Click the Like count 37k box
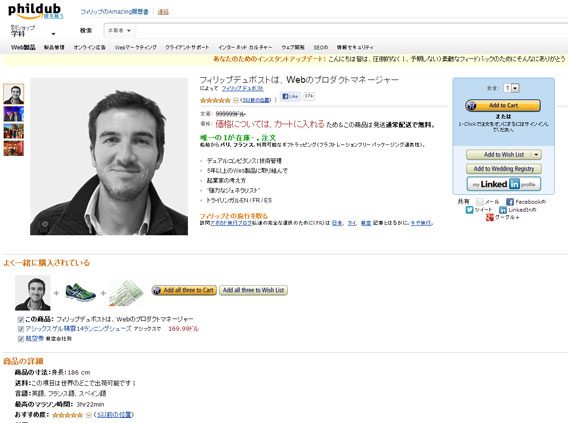This screenshot has width=568, height=423. 309,96
